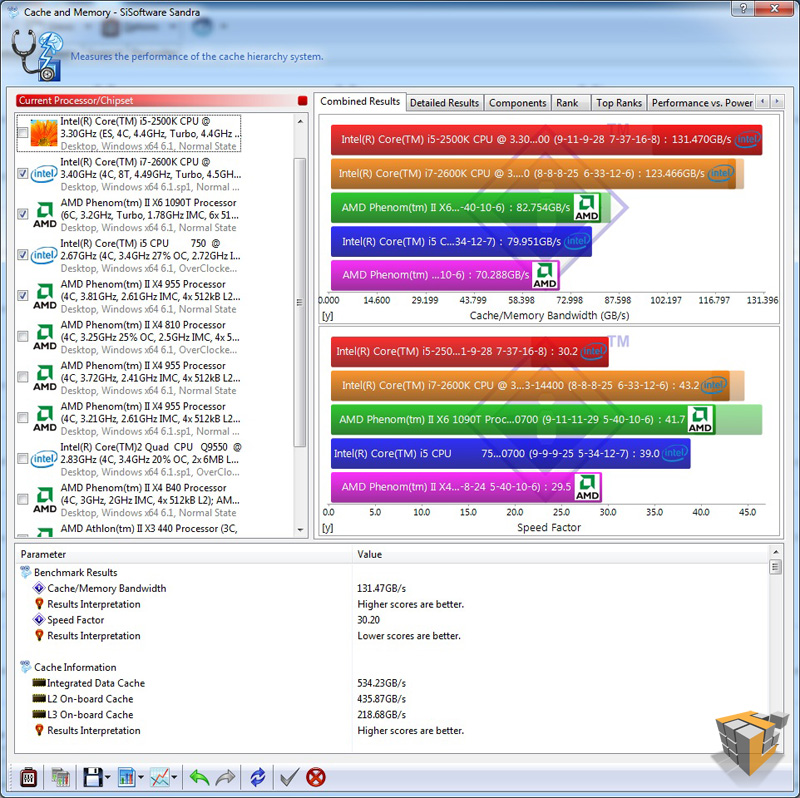The height and width of the screenshot is (798, 800).
Task: Click the red square beside Current Processor/Chipset
Action: (x=303, y=101)
